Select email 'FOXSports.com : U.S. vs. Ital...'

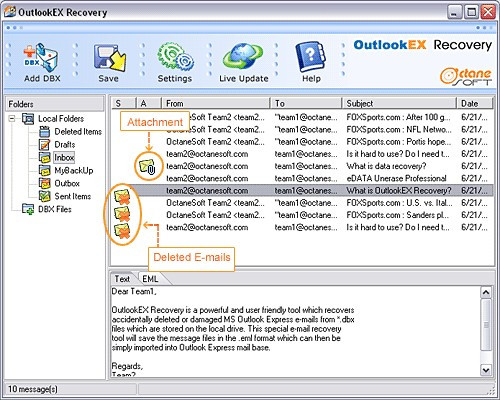point(302,203)
